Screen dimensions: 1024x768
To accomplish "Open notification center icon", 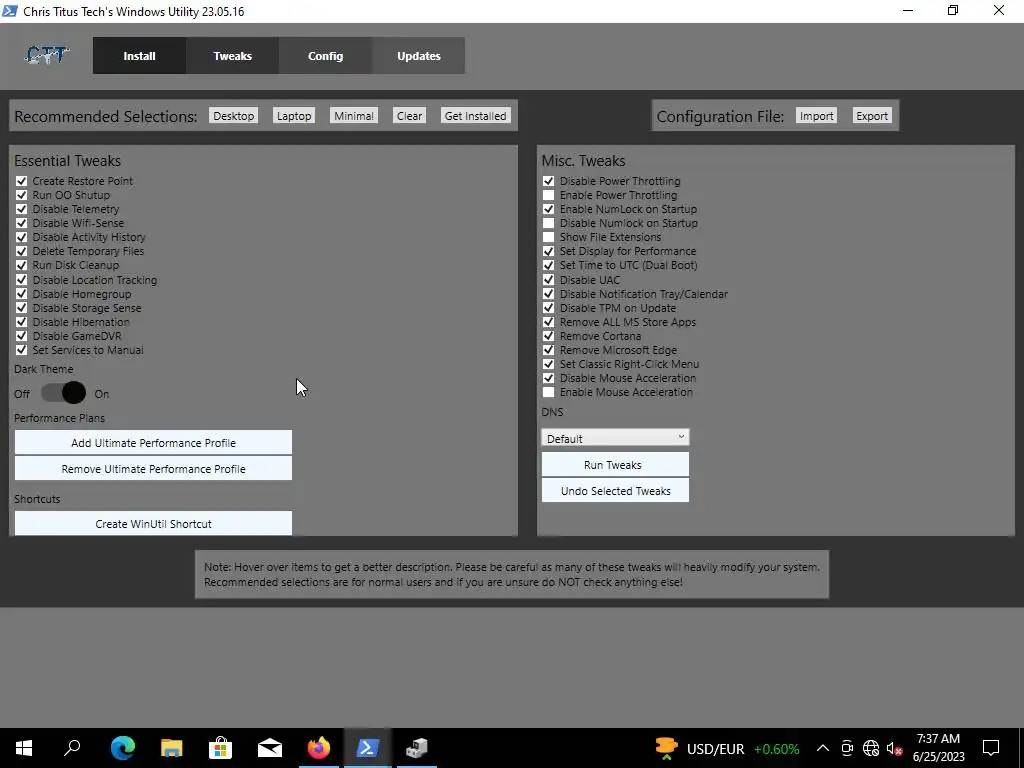I will 991,748.
